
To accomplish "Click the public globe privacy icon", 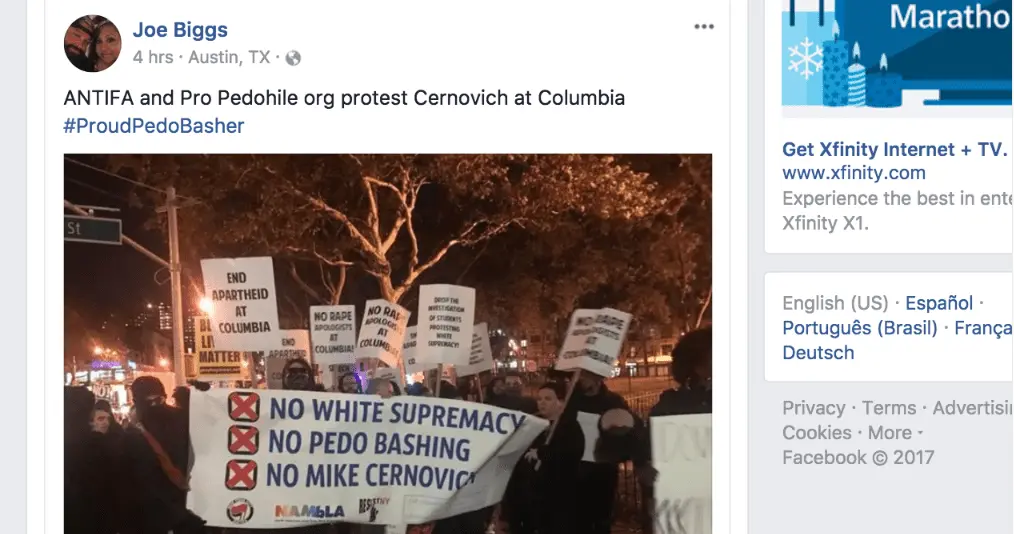I will [x=293, y=58].
